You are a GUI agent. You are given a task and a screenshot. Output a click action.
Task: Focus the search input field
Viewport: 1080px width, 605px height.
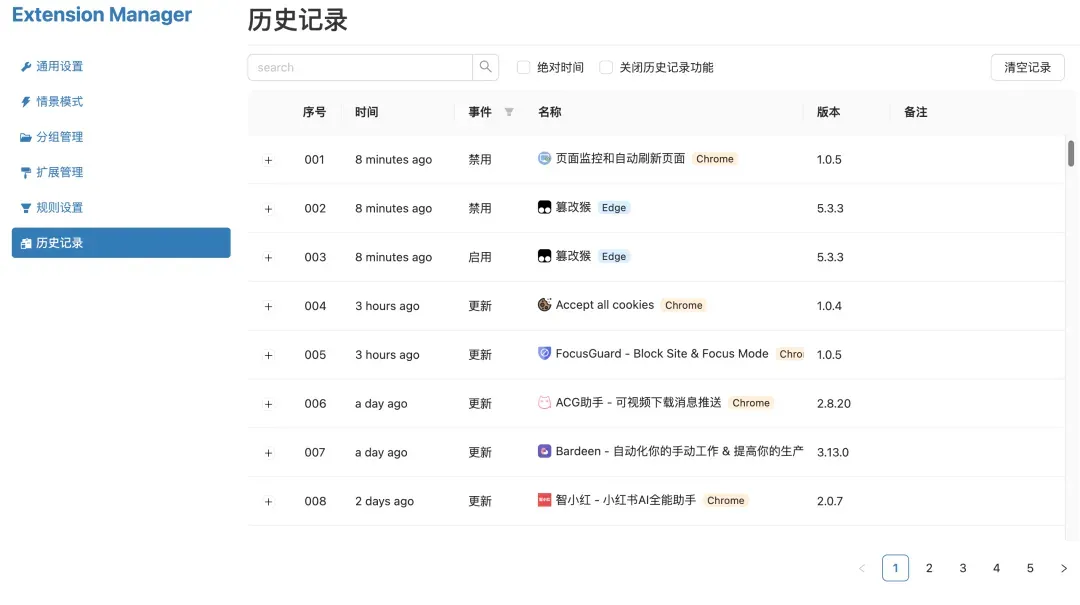tap(360, 67)
